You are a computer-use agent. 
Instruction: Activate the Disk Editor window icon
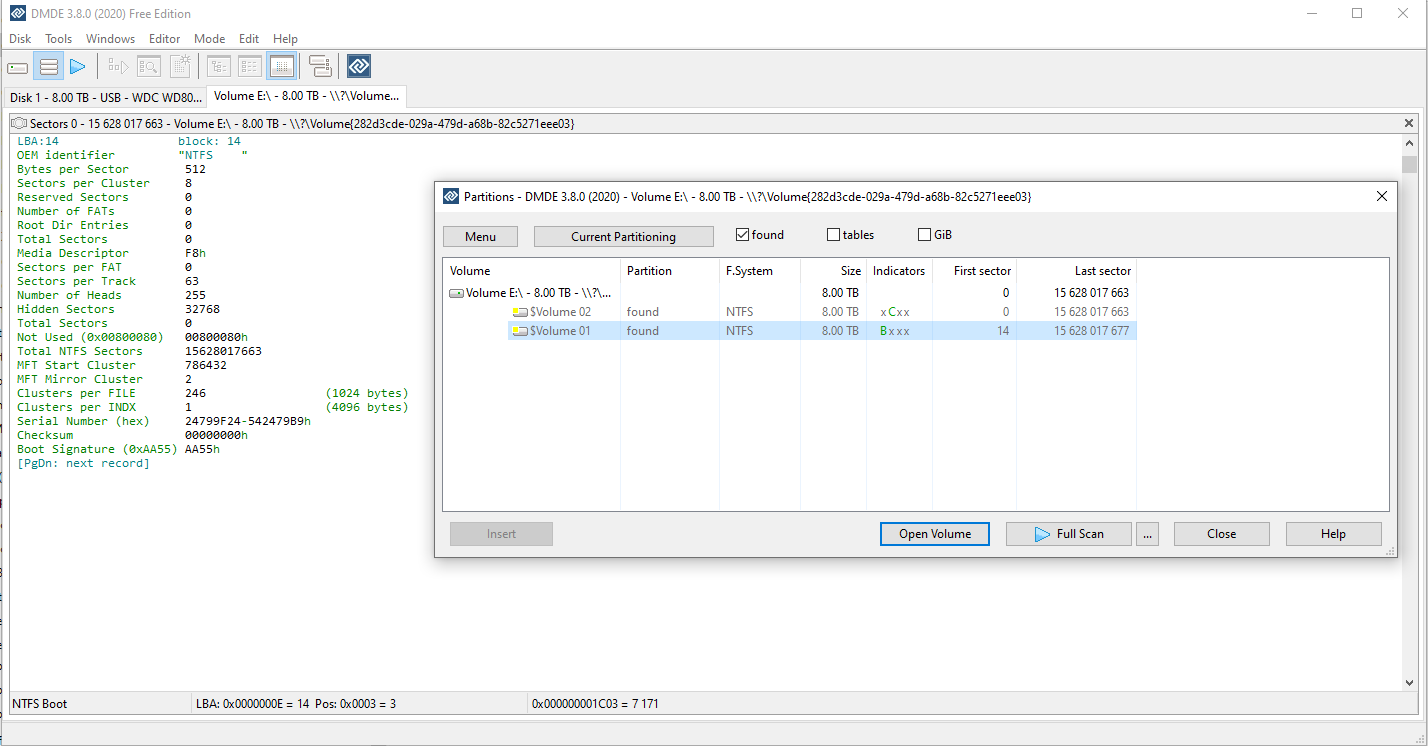pos(281,67)
